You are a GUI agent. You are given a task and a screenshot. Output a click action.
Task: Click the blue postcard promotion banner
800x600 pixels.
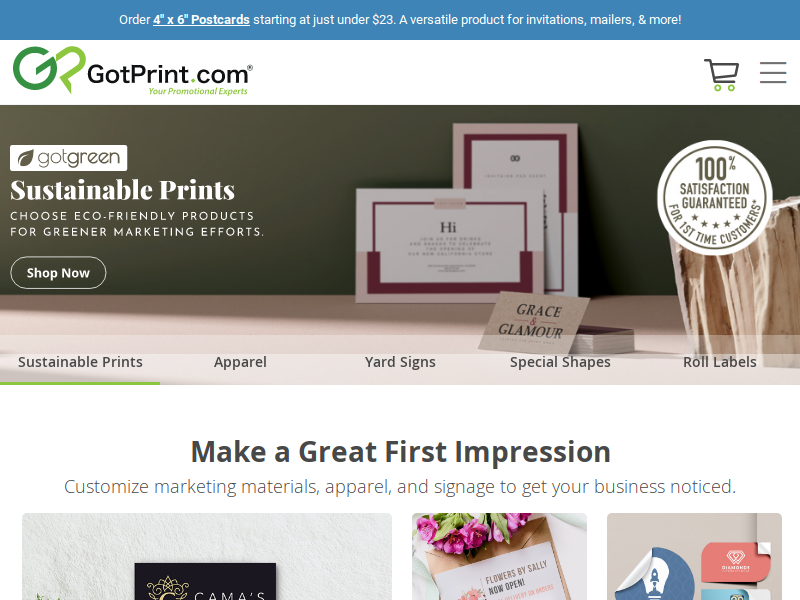coord(400,20)
